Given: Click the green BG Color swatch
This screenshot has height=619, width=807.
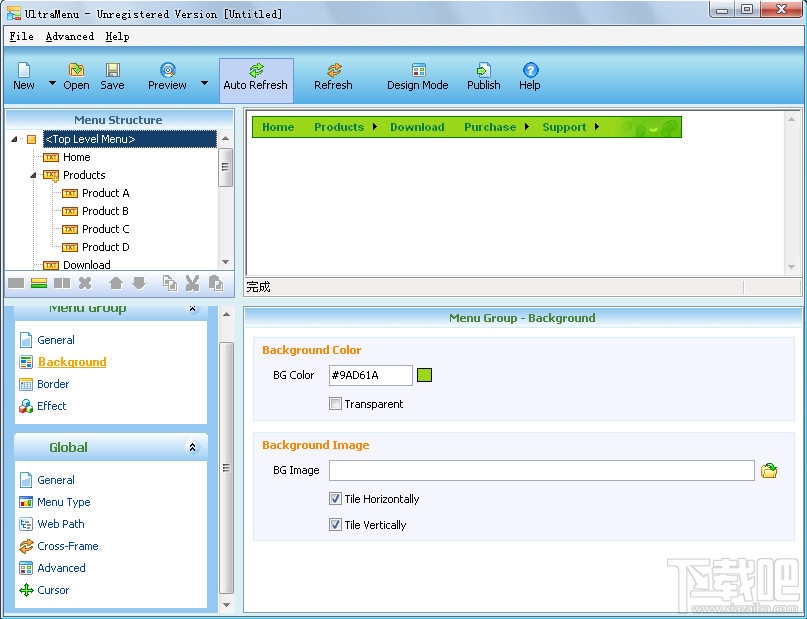Looking at the screenshot, I should point(425,375).
